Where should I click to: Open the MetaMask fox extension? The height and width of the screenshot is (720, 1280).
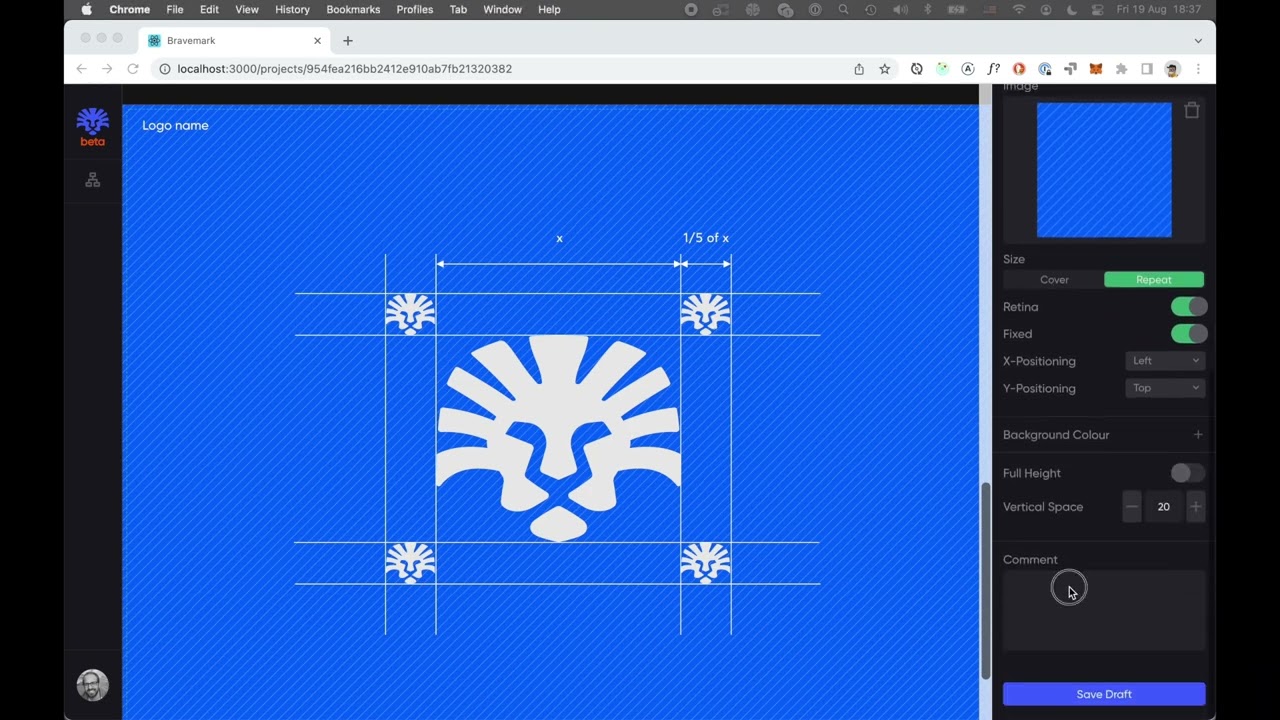[x=1096, y=69]
